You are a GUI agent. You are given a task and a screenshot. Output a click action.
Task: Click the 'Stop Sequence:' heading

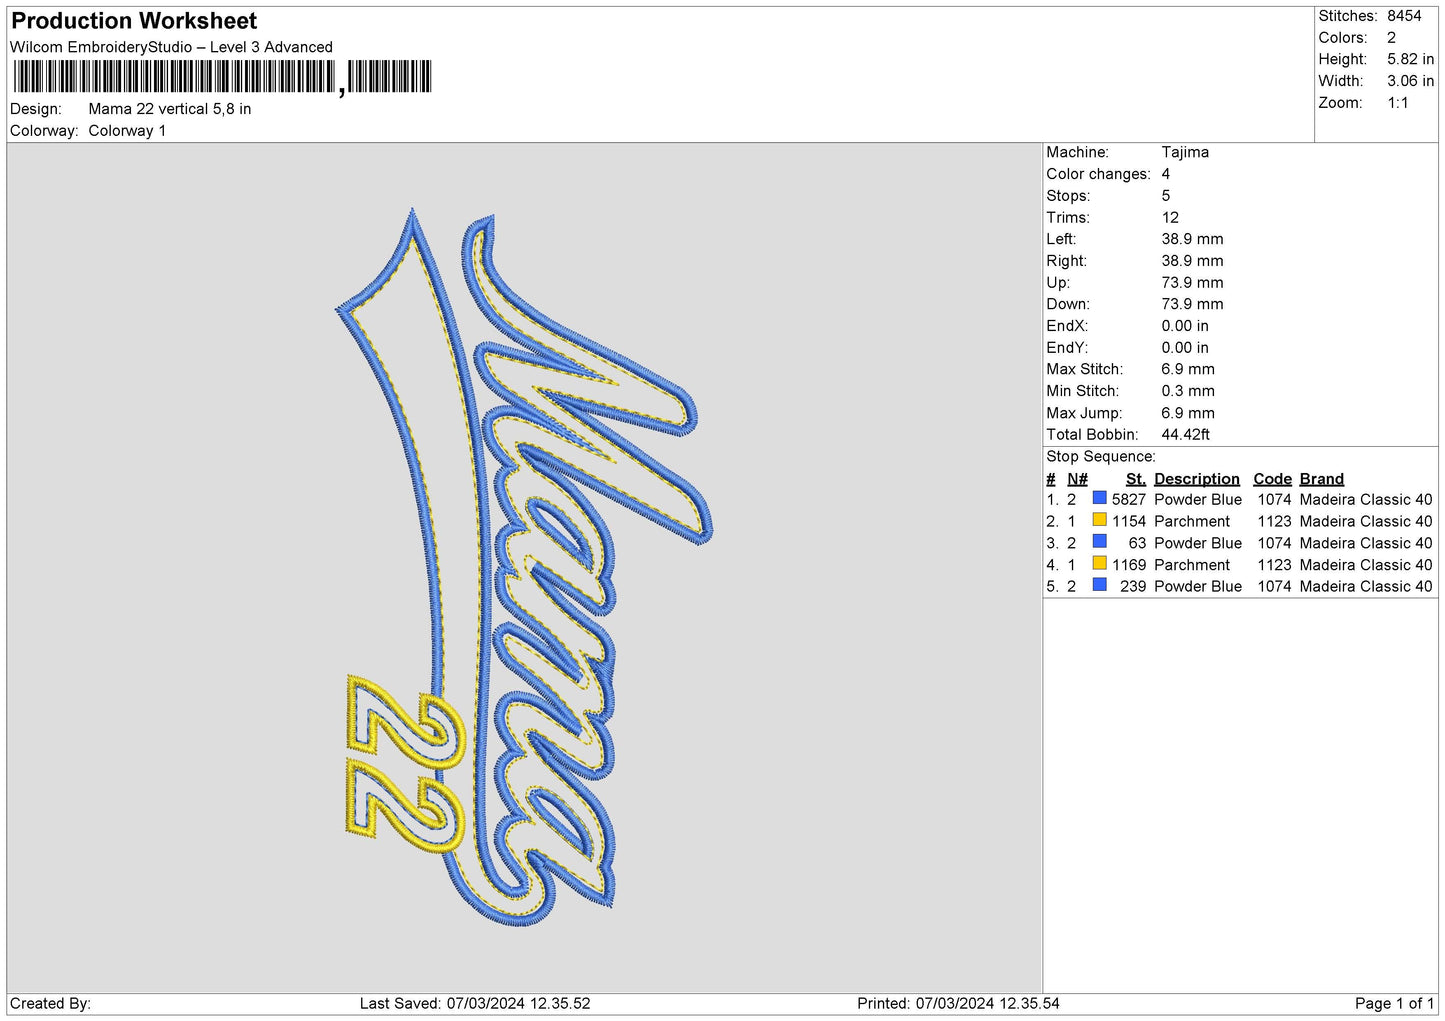coord(1100,457)
